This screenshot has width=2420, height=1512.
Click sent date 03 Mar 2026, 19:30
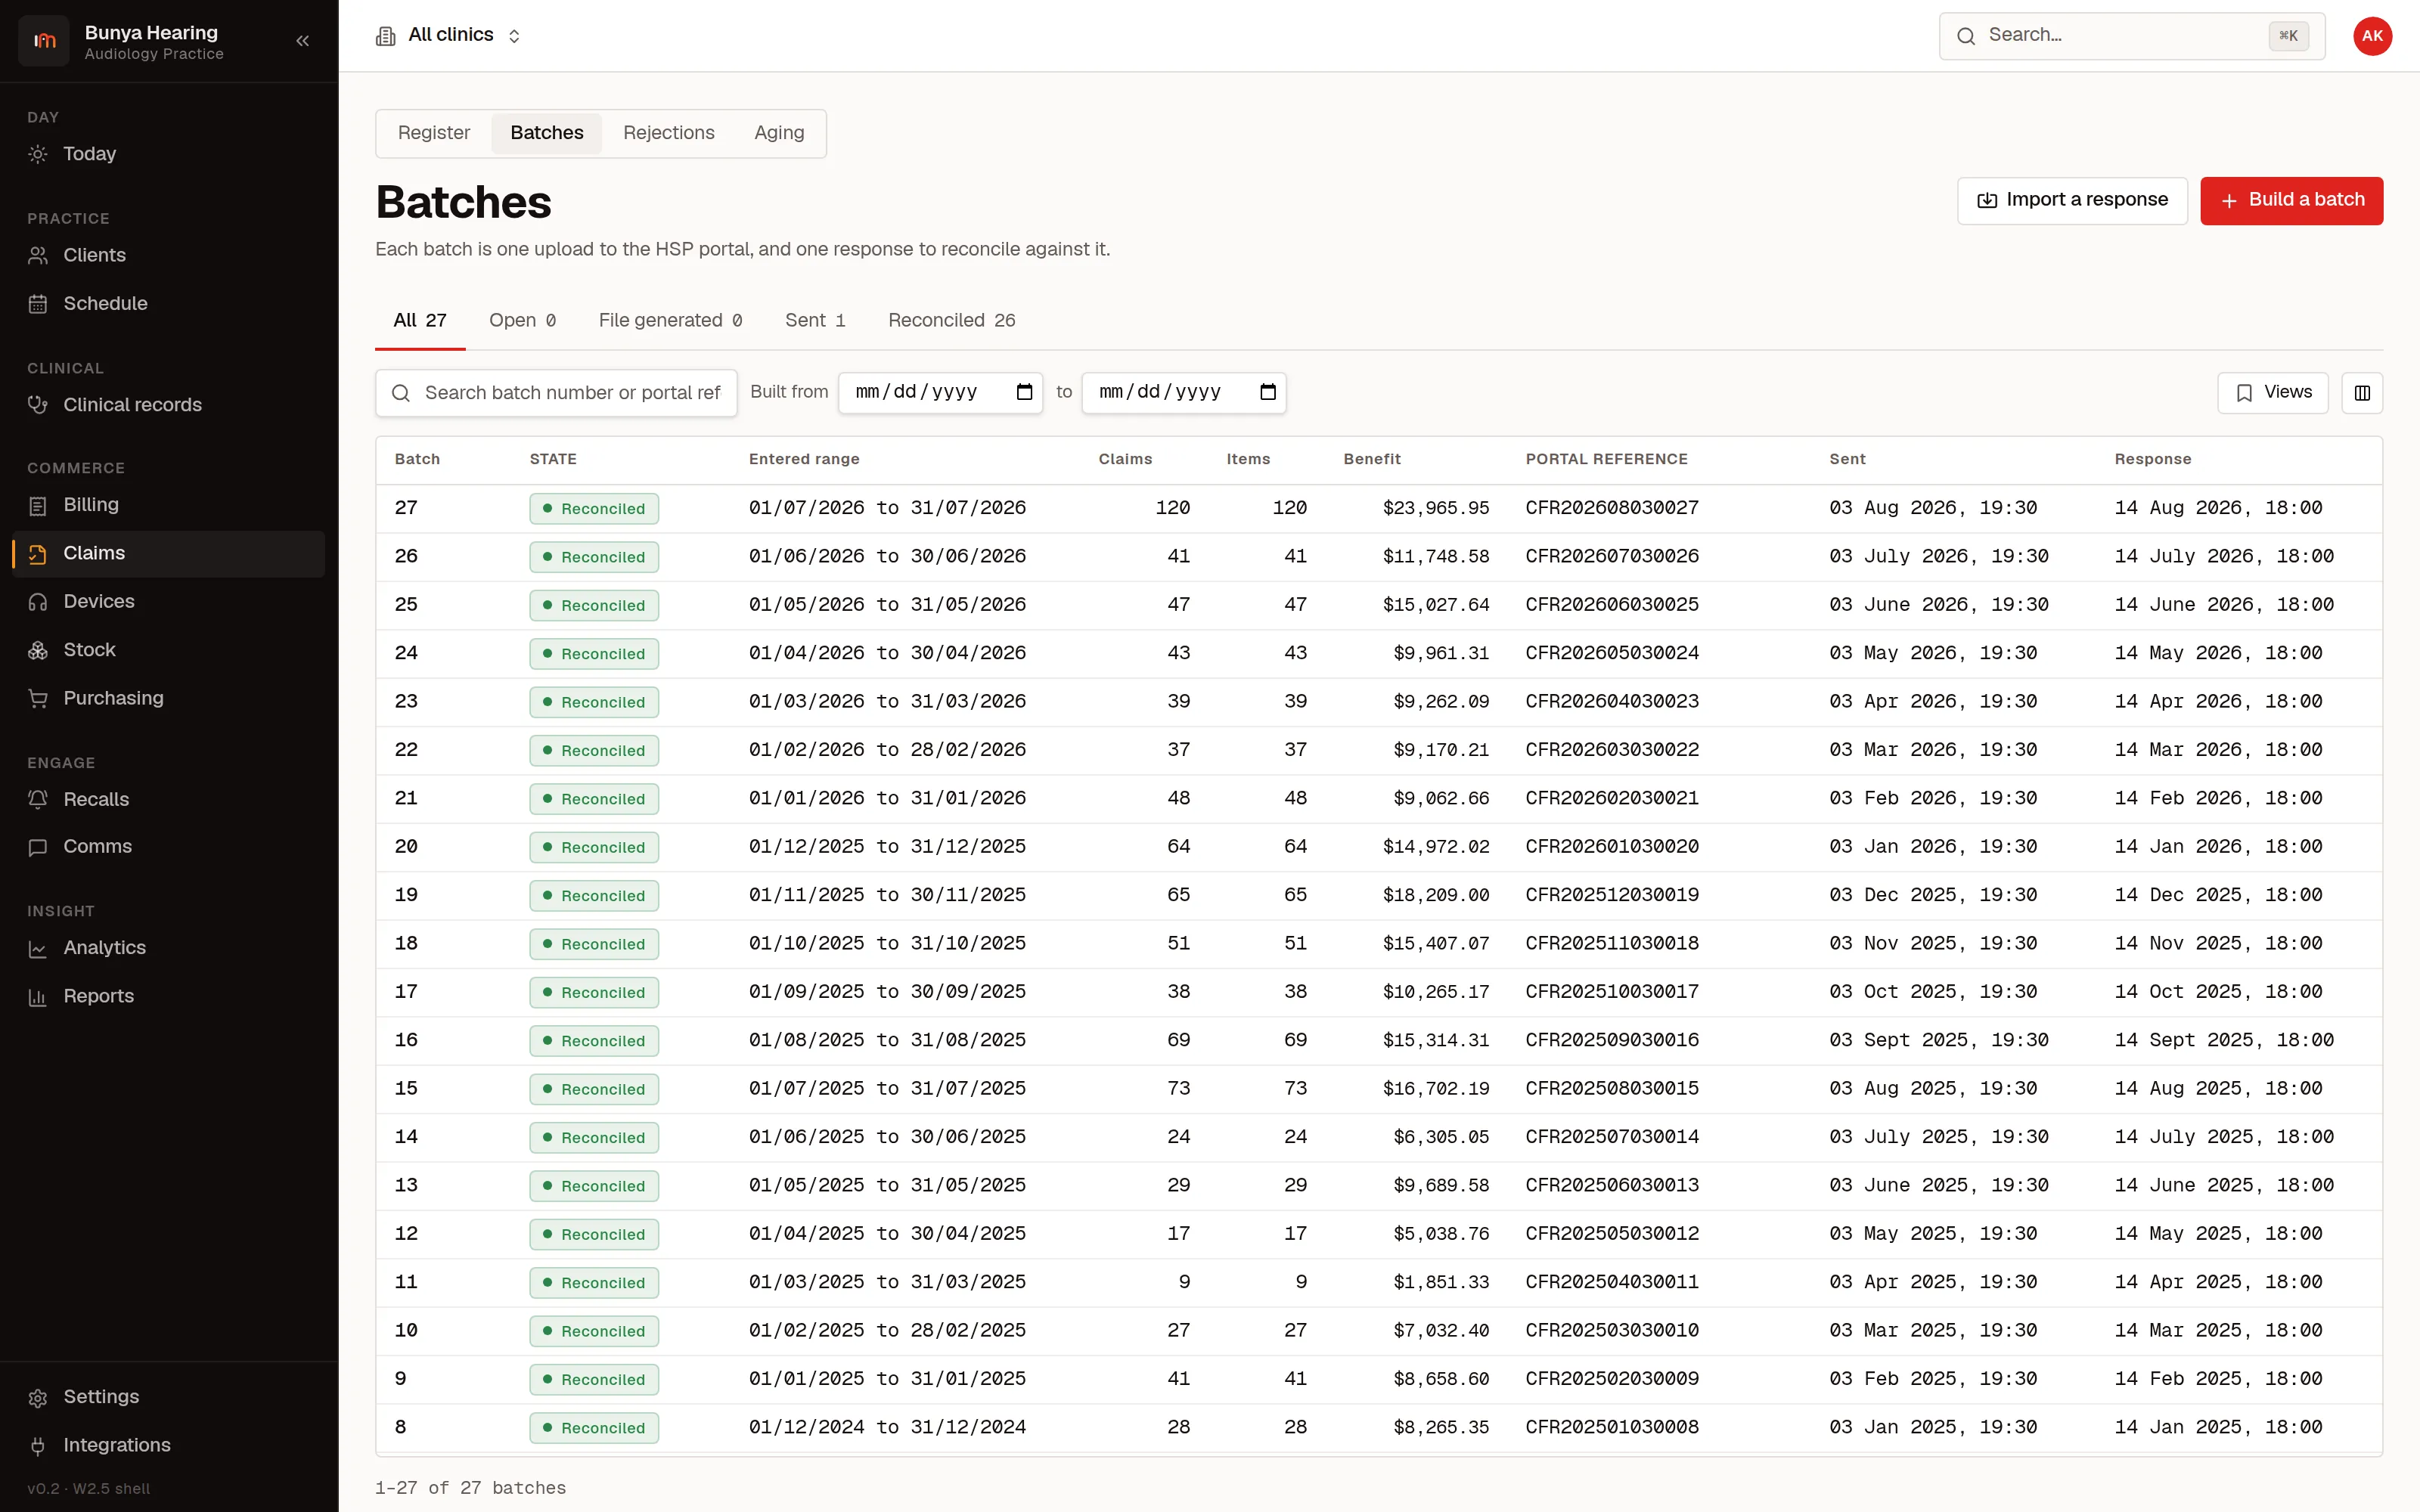click(1932, 750)
